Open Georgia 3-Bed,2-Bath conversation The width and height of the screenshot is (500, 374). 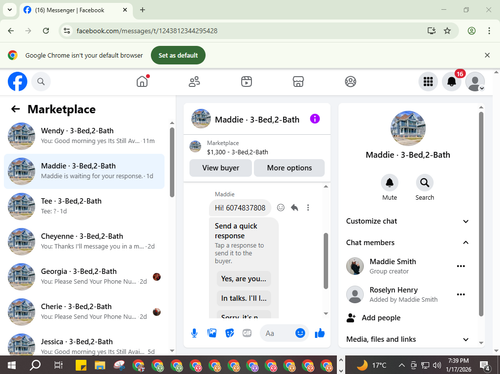click(84, 277)
